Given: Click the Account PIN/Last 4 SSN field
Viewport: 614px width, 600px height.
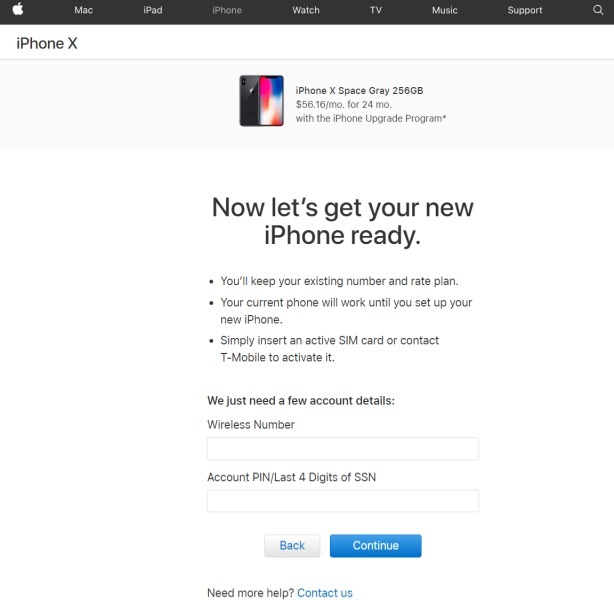Looking at the screenshot, I should [342, 501].
